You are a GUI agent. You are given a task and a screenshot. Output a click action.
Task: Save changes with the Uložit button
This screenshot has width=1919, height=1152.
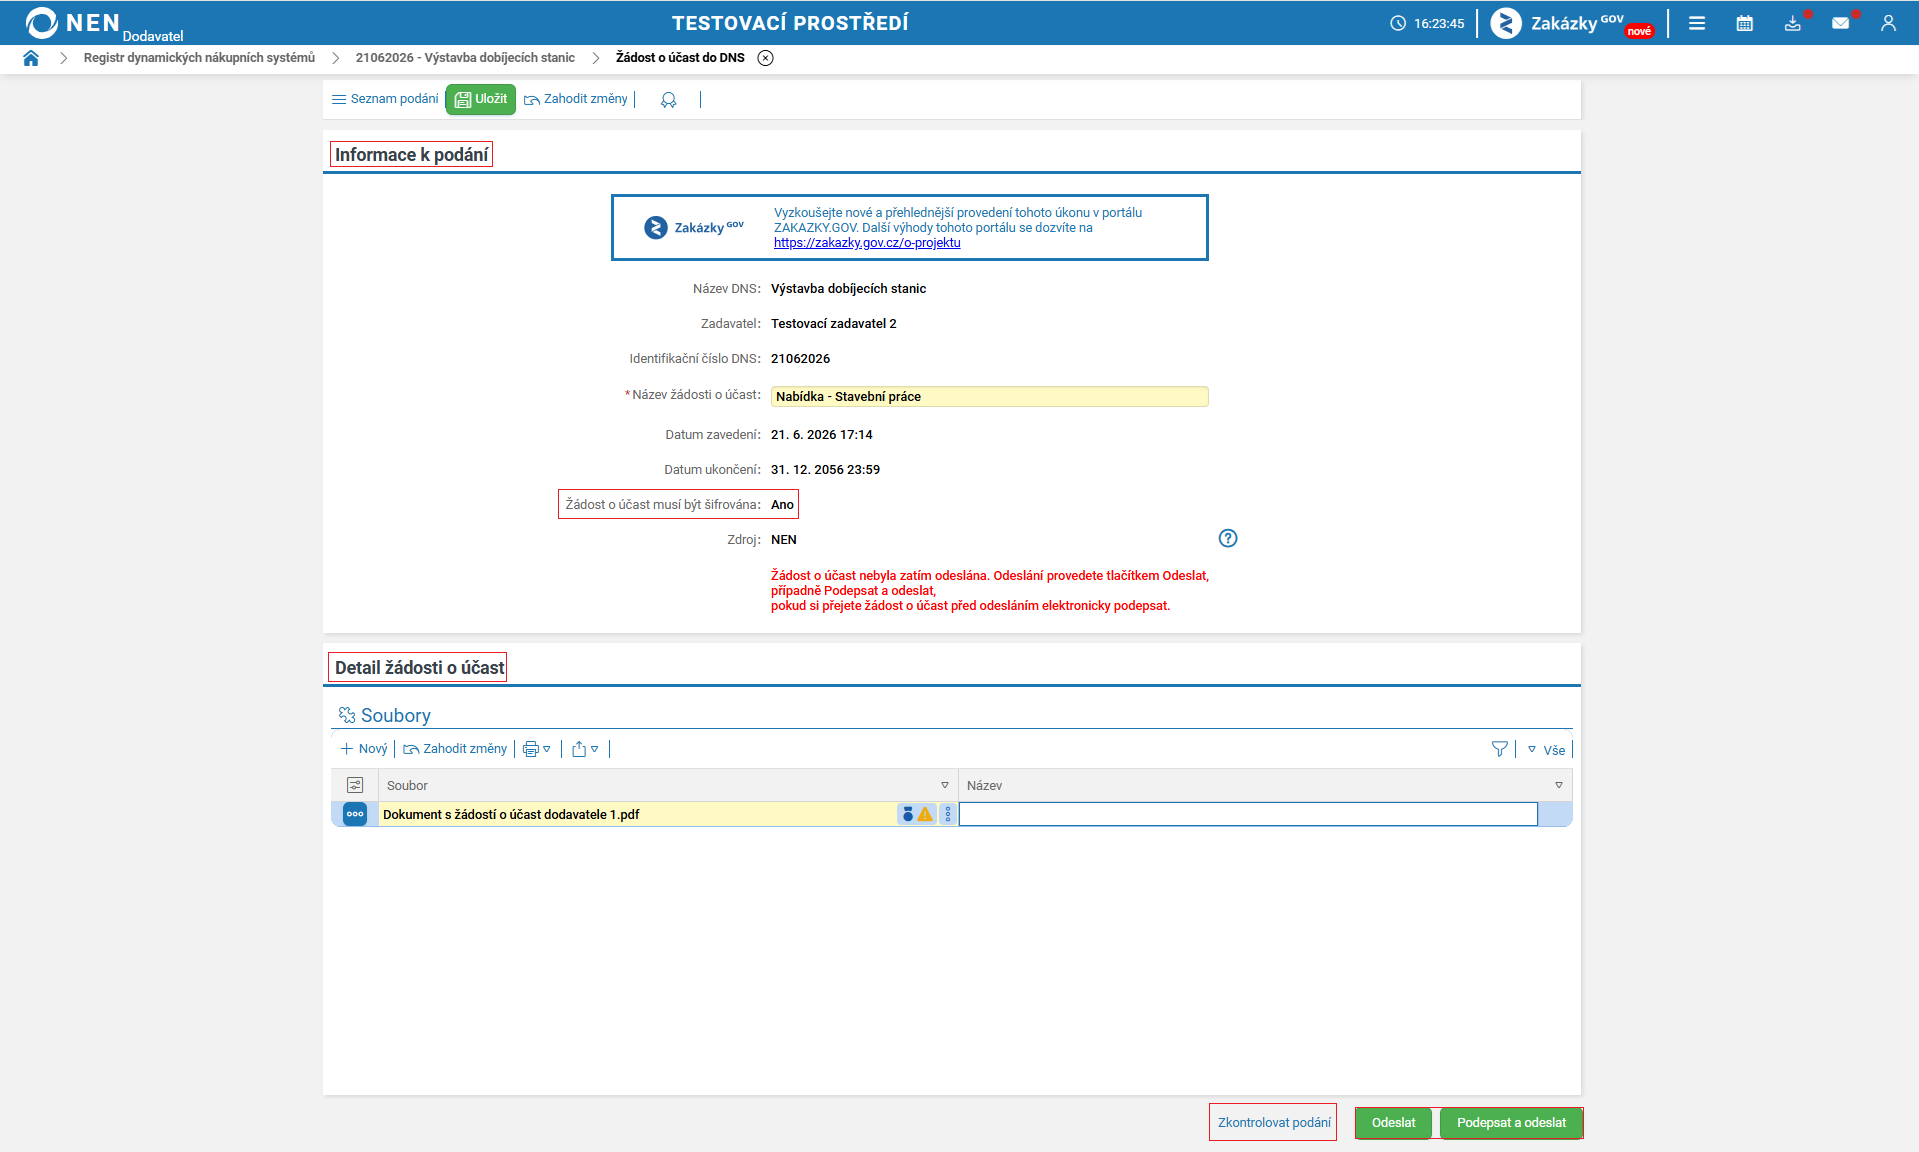pyautogui.click(x=481, y=99)
